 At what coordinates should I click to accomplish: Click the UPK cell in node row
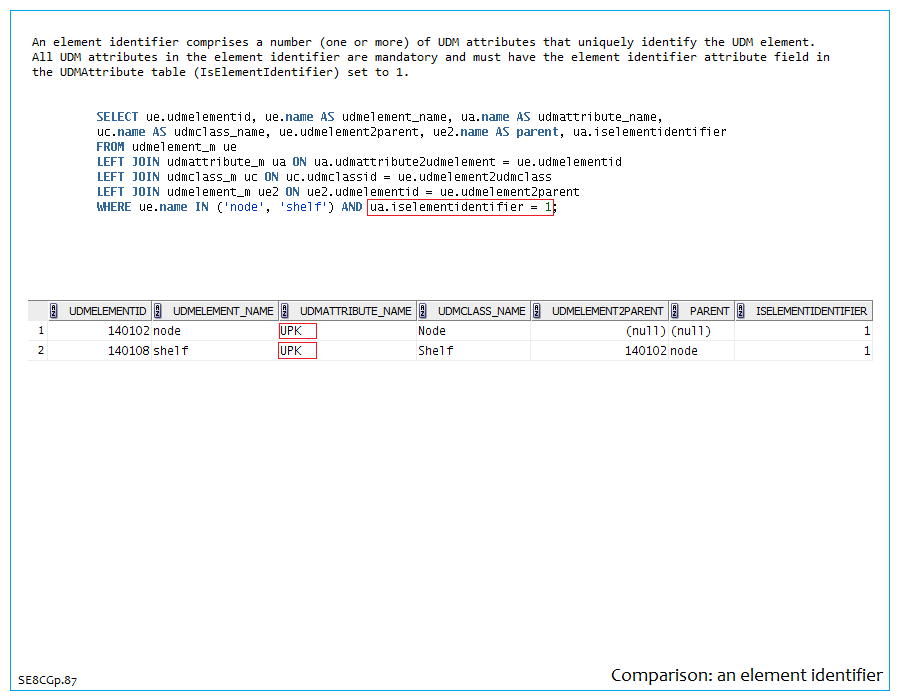point(297,331)
